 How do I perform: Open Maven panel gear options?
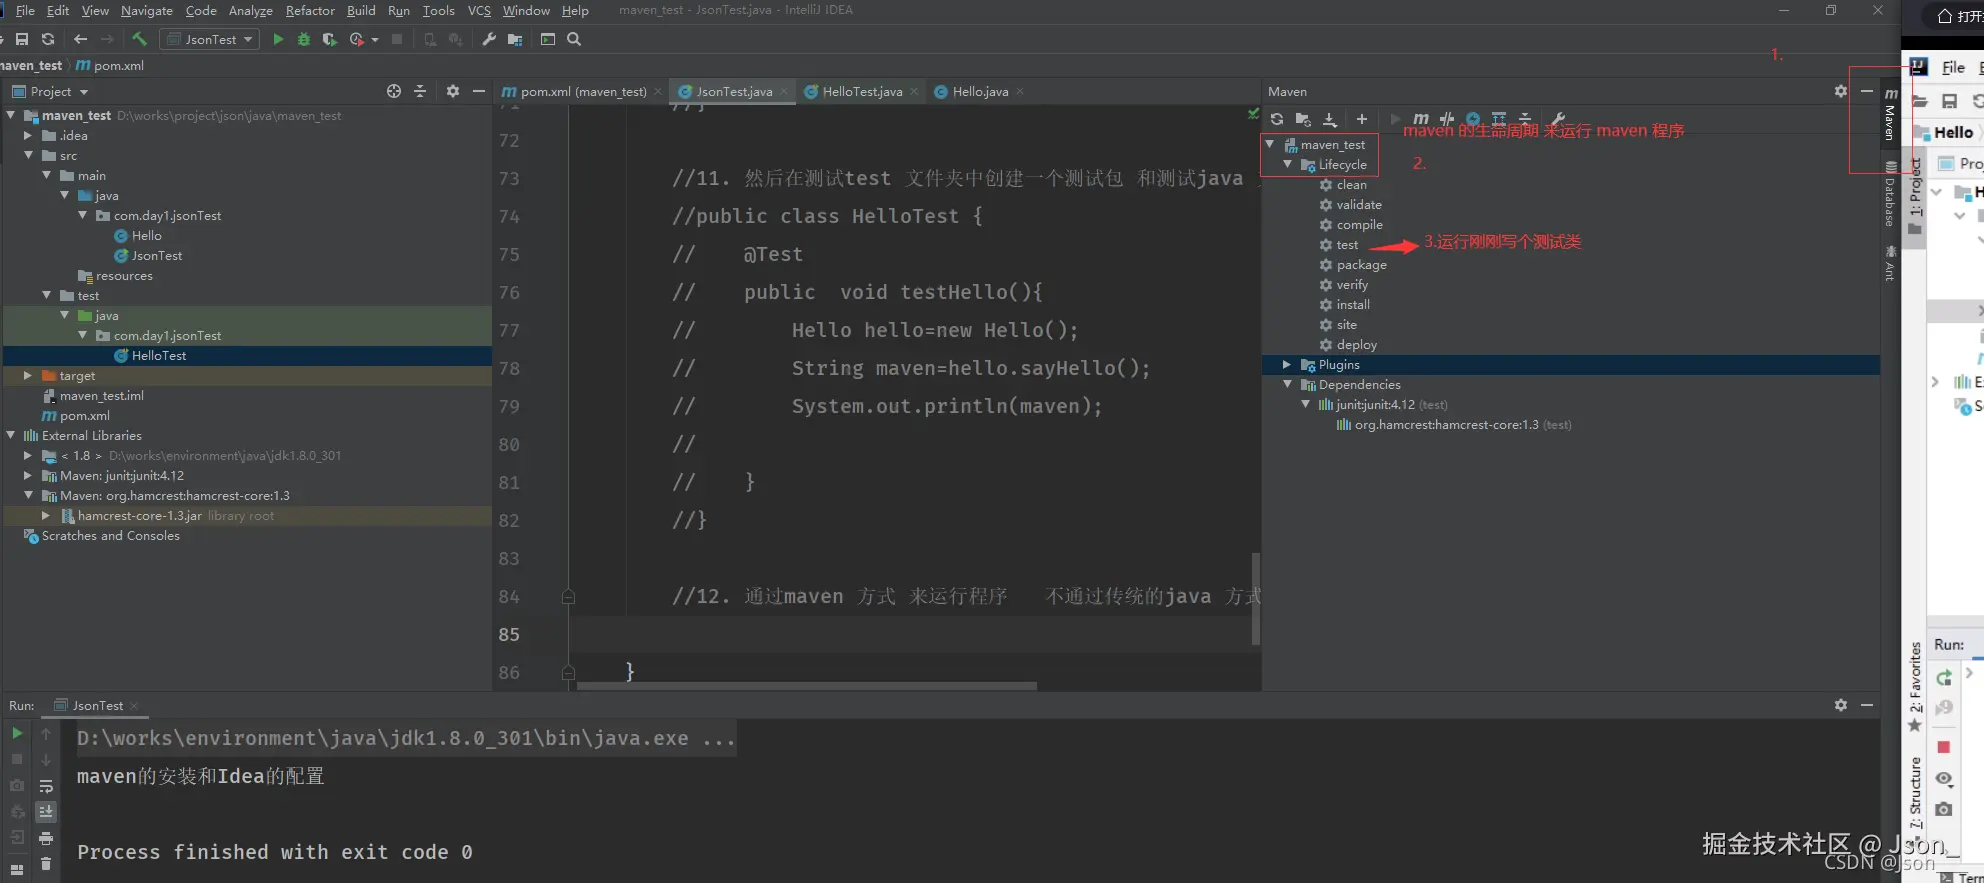(1841, 91)
